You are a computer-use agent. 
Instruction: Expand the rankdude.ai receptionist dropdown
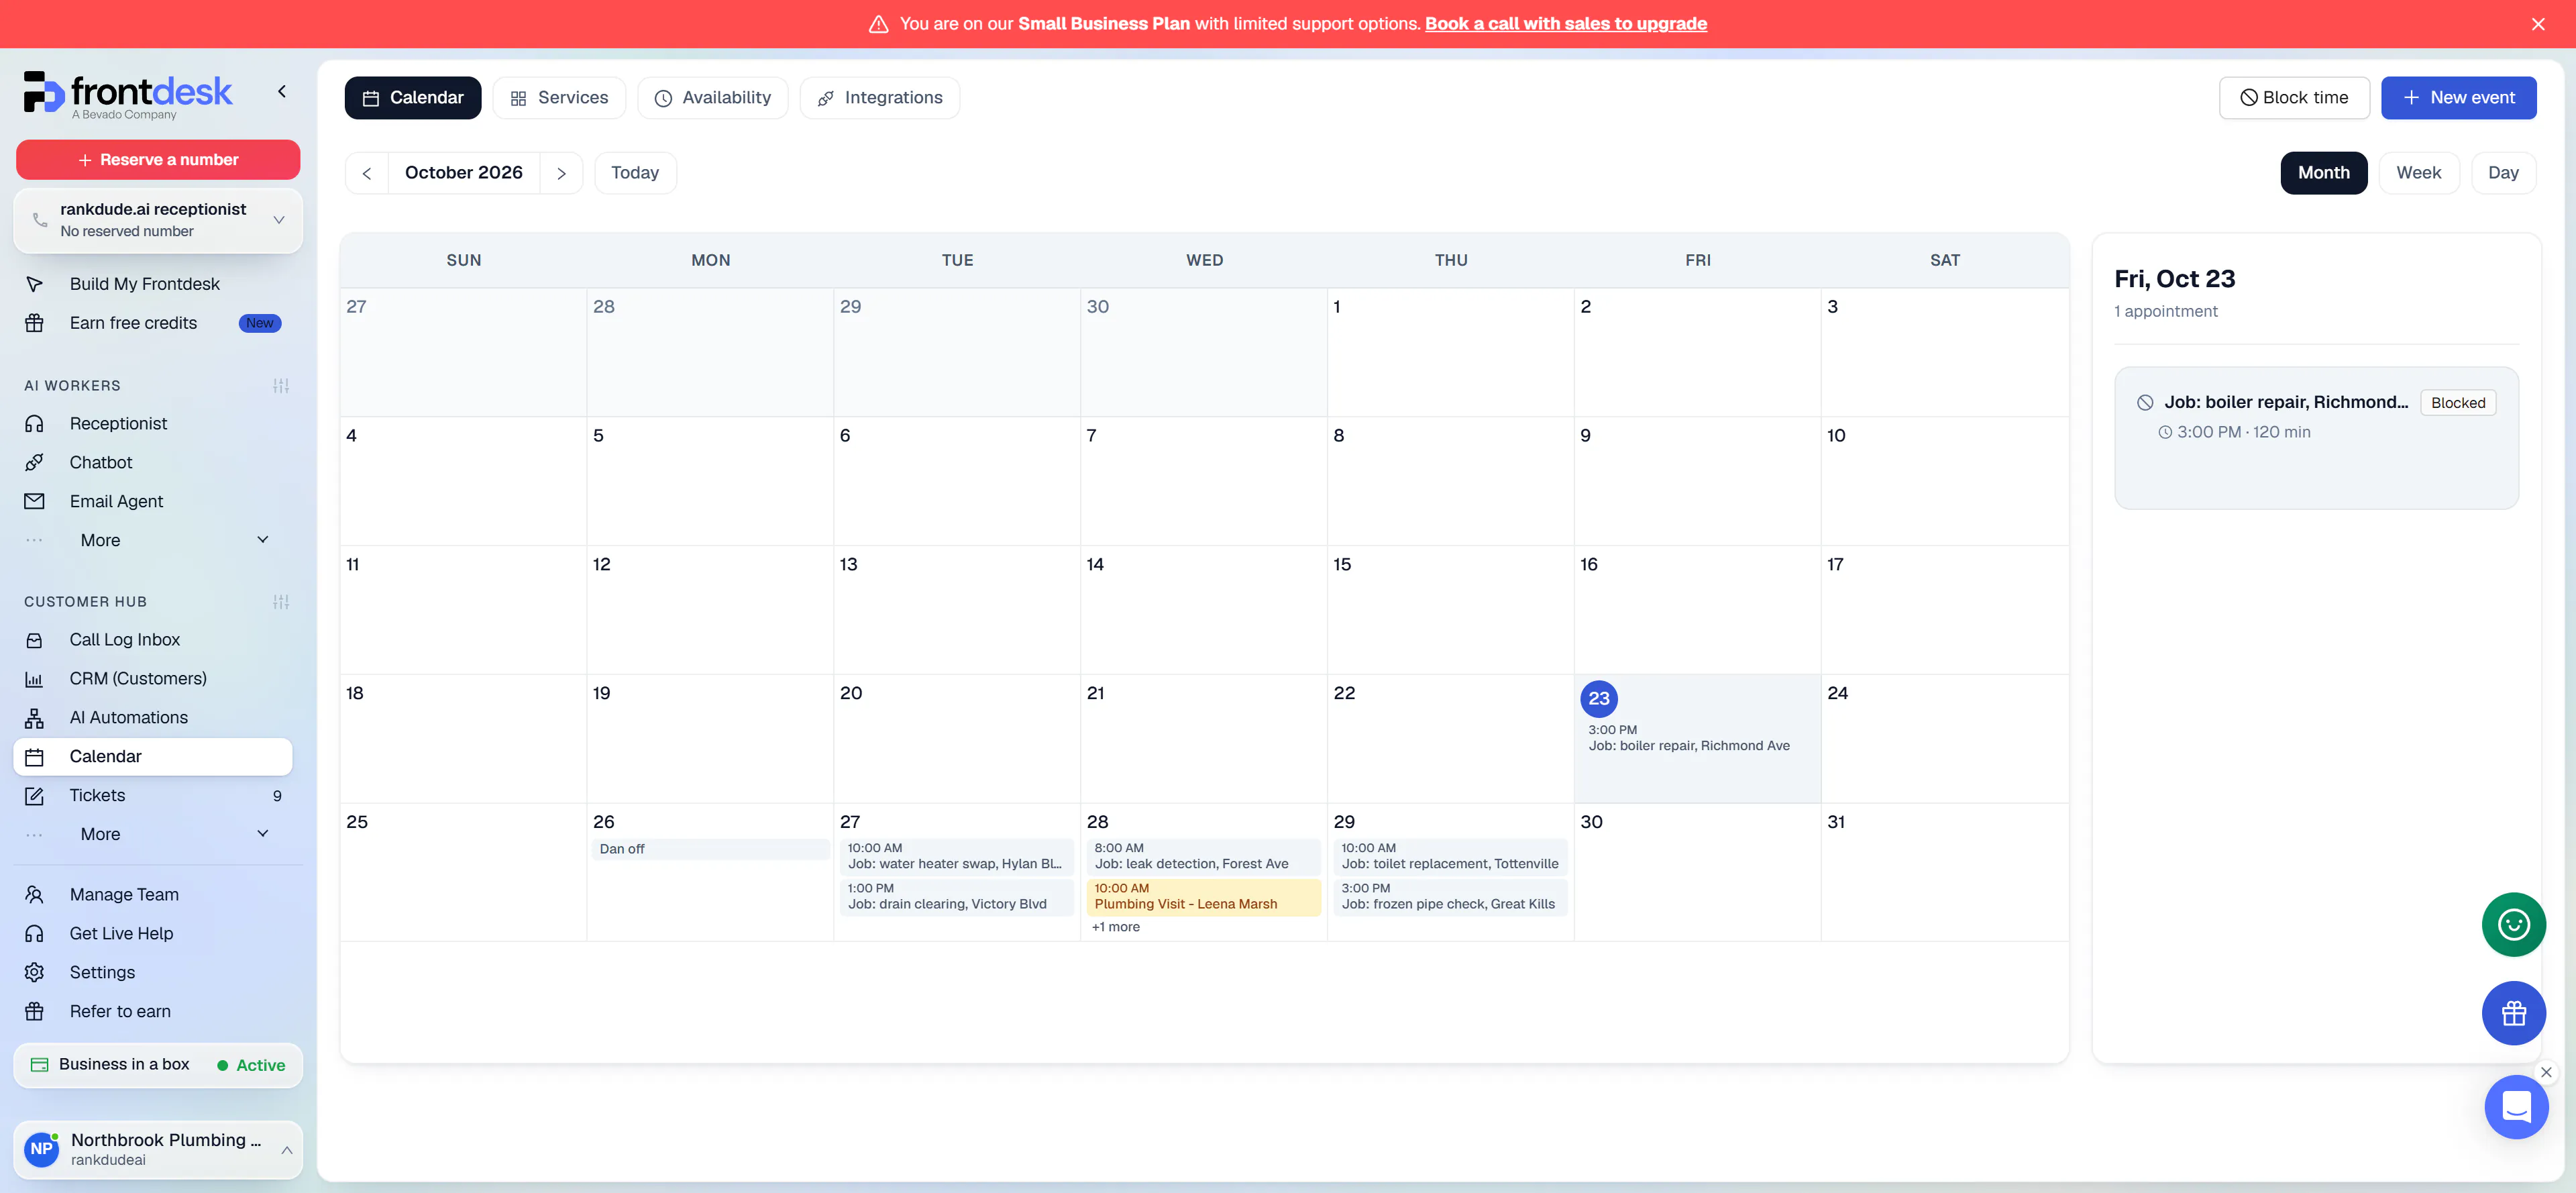[158, 220]
